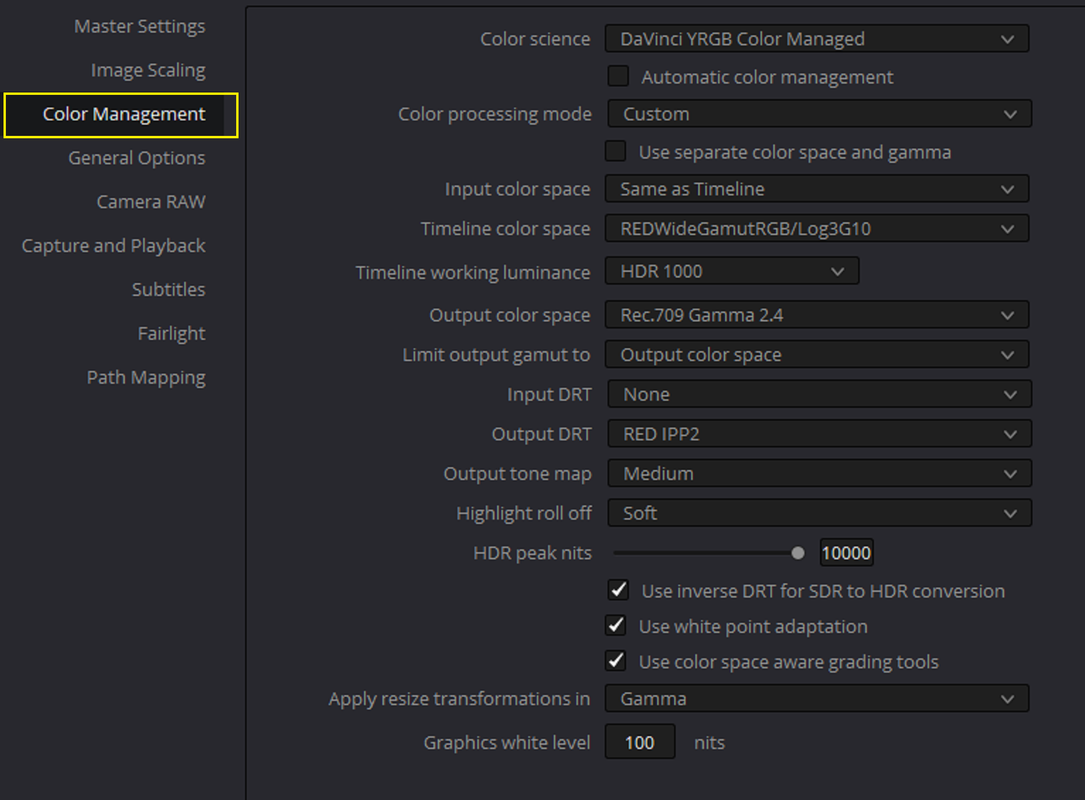Screen dimensions: 1085x800
Task: Open Timeline working luminance dropdown
Action: tap(732, 271)
